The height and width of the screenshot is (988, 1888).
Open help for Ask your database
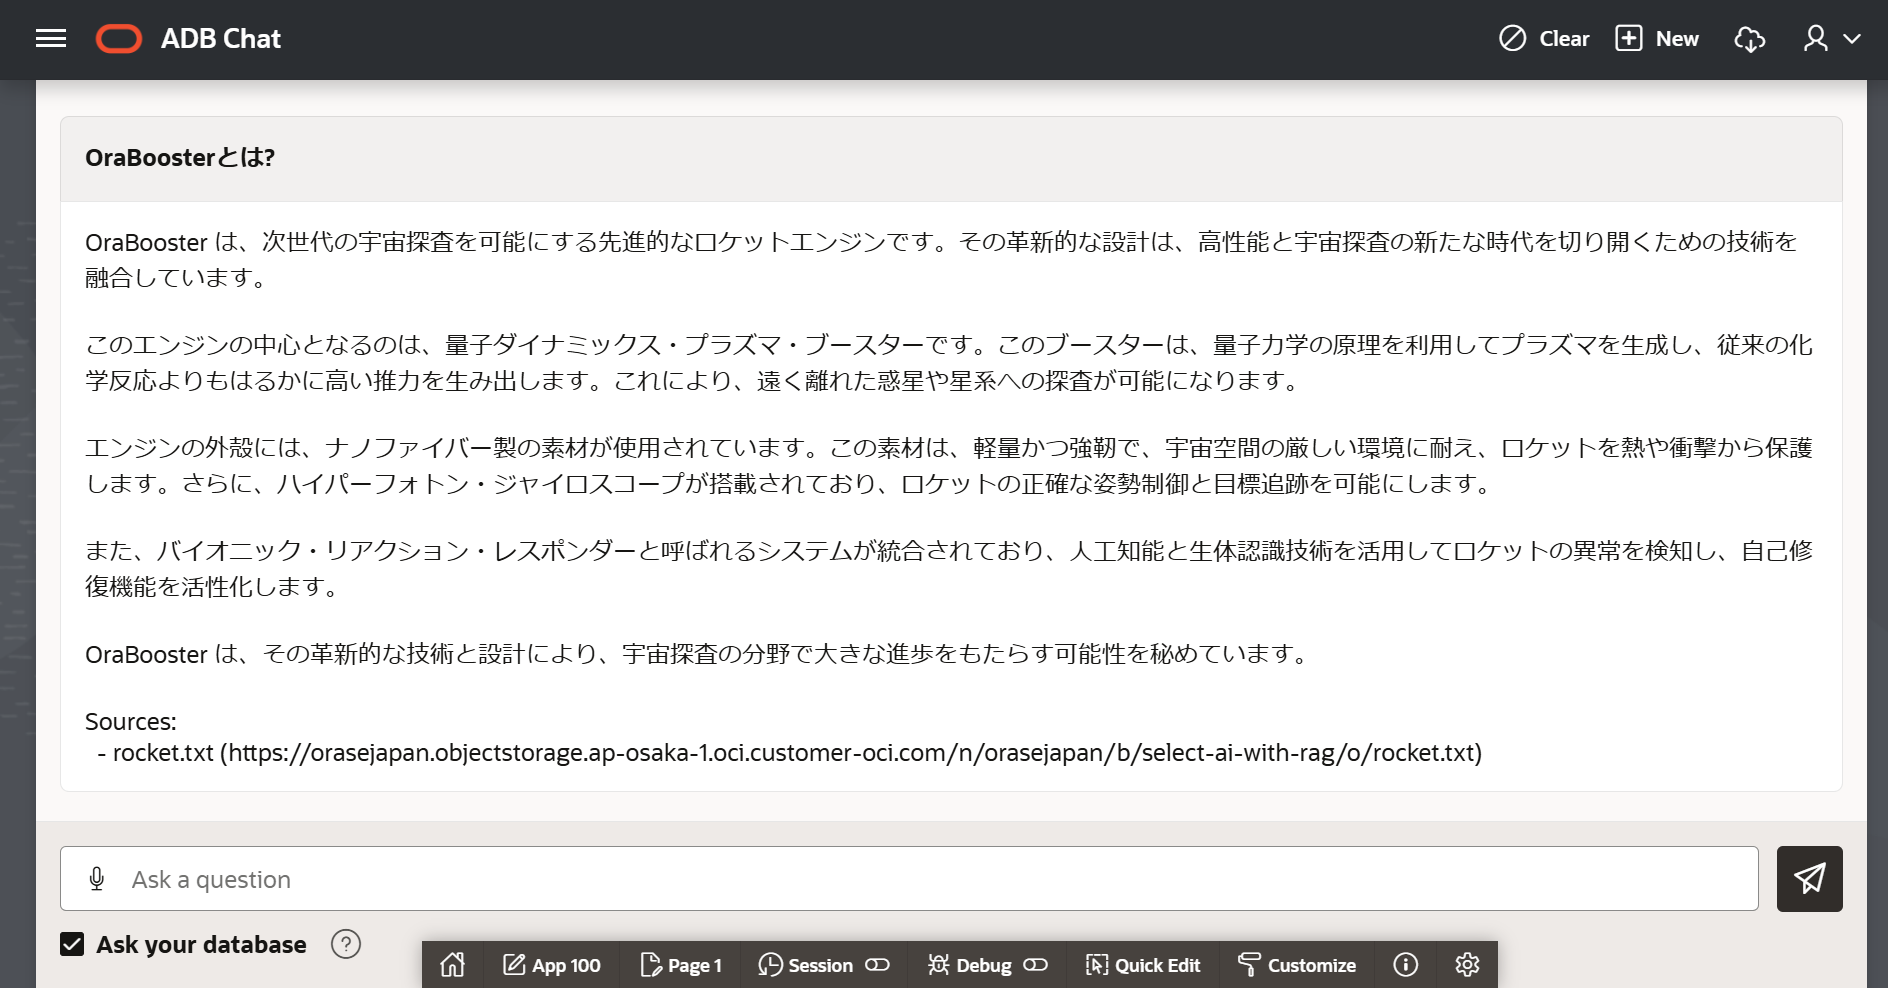click(346, 944)
